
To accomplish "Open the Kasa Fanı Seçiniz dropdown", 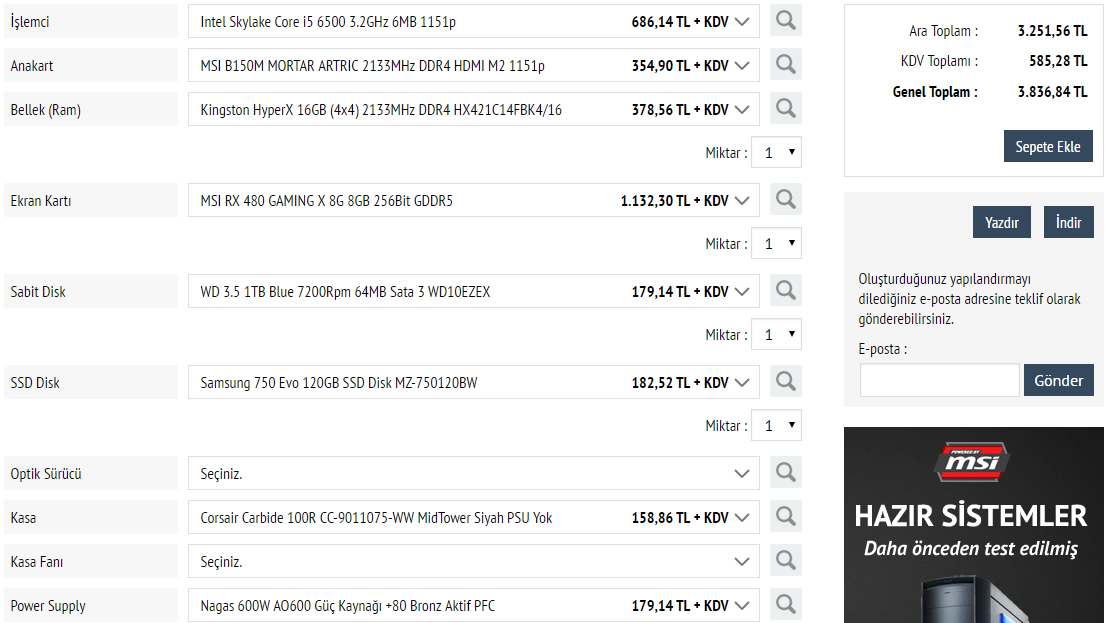I will tap(474, 561).
